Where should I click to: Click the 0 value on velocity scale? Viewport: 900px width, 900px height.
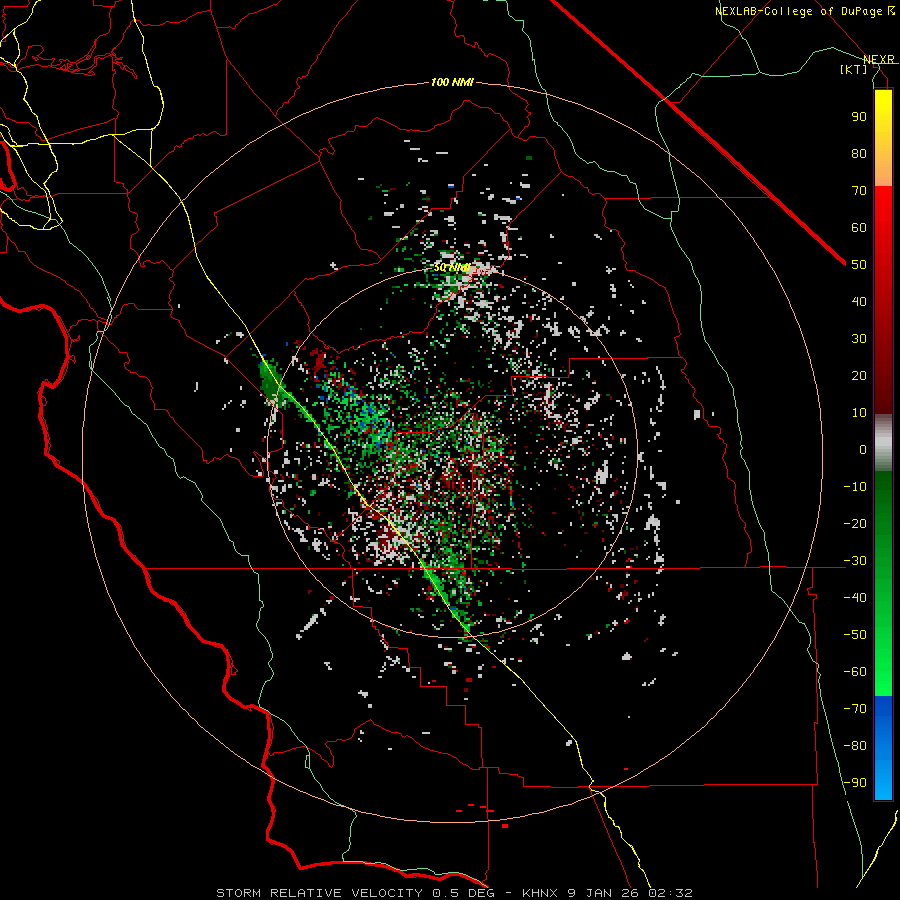pyautogui.click(x=863, y=450)
